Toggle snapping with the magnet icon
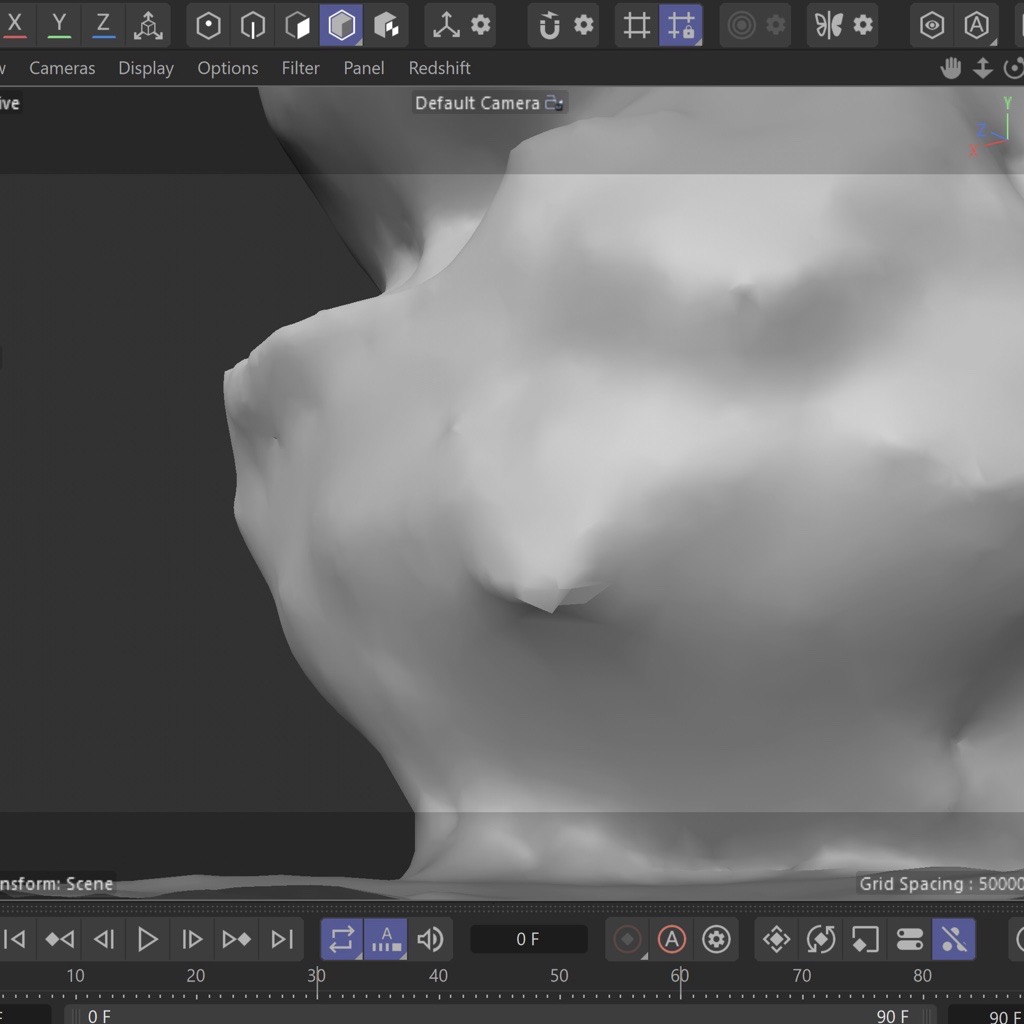Viewport: 1024px width, 1024px height. (x=549, y=26)
